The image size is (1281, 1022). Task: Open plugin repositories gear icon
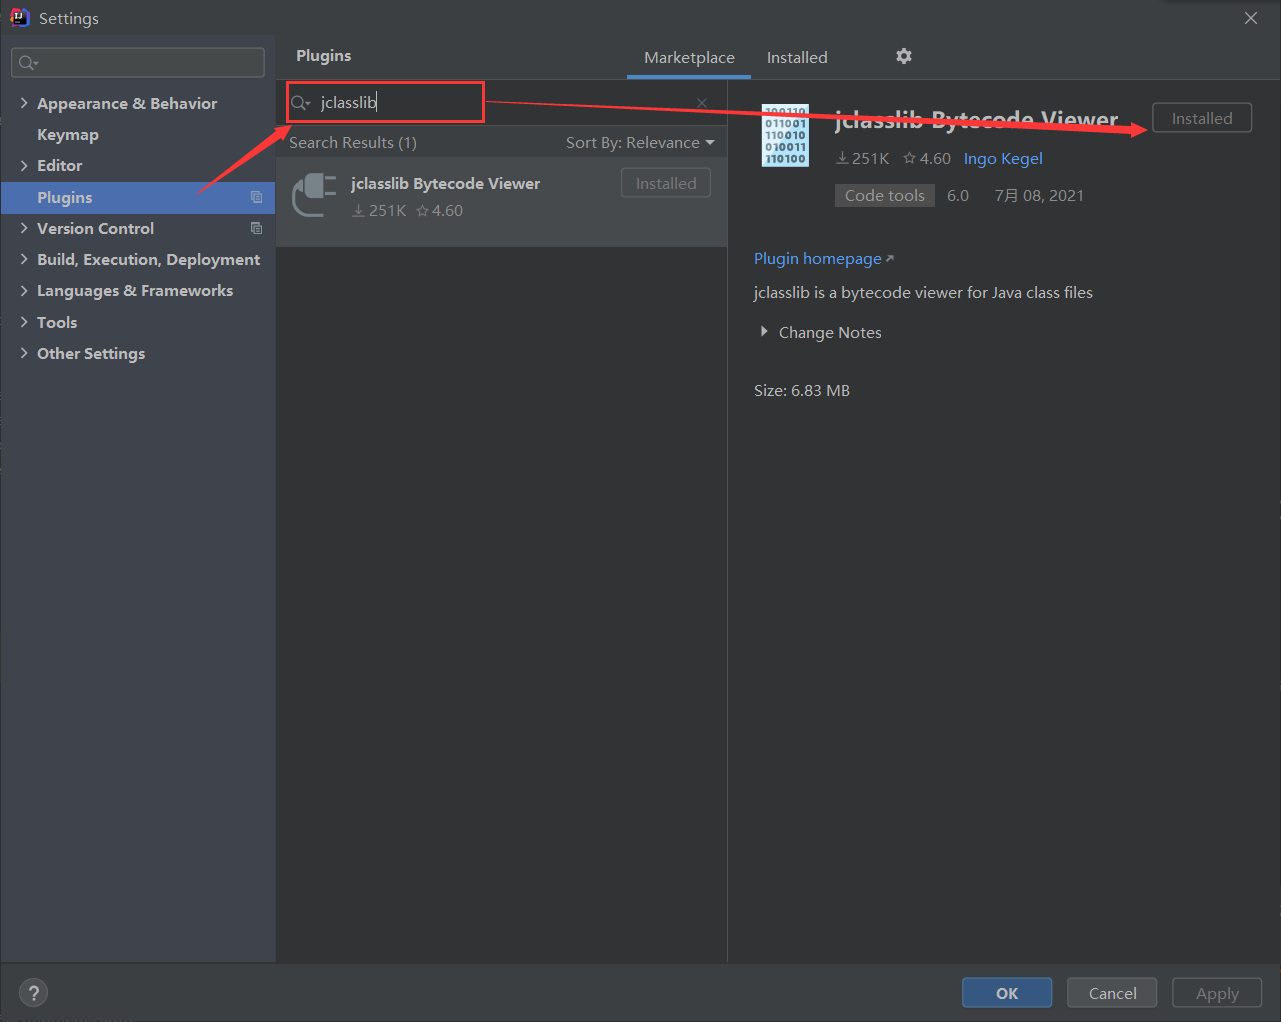point(903,57)
